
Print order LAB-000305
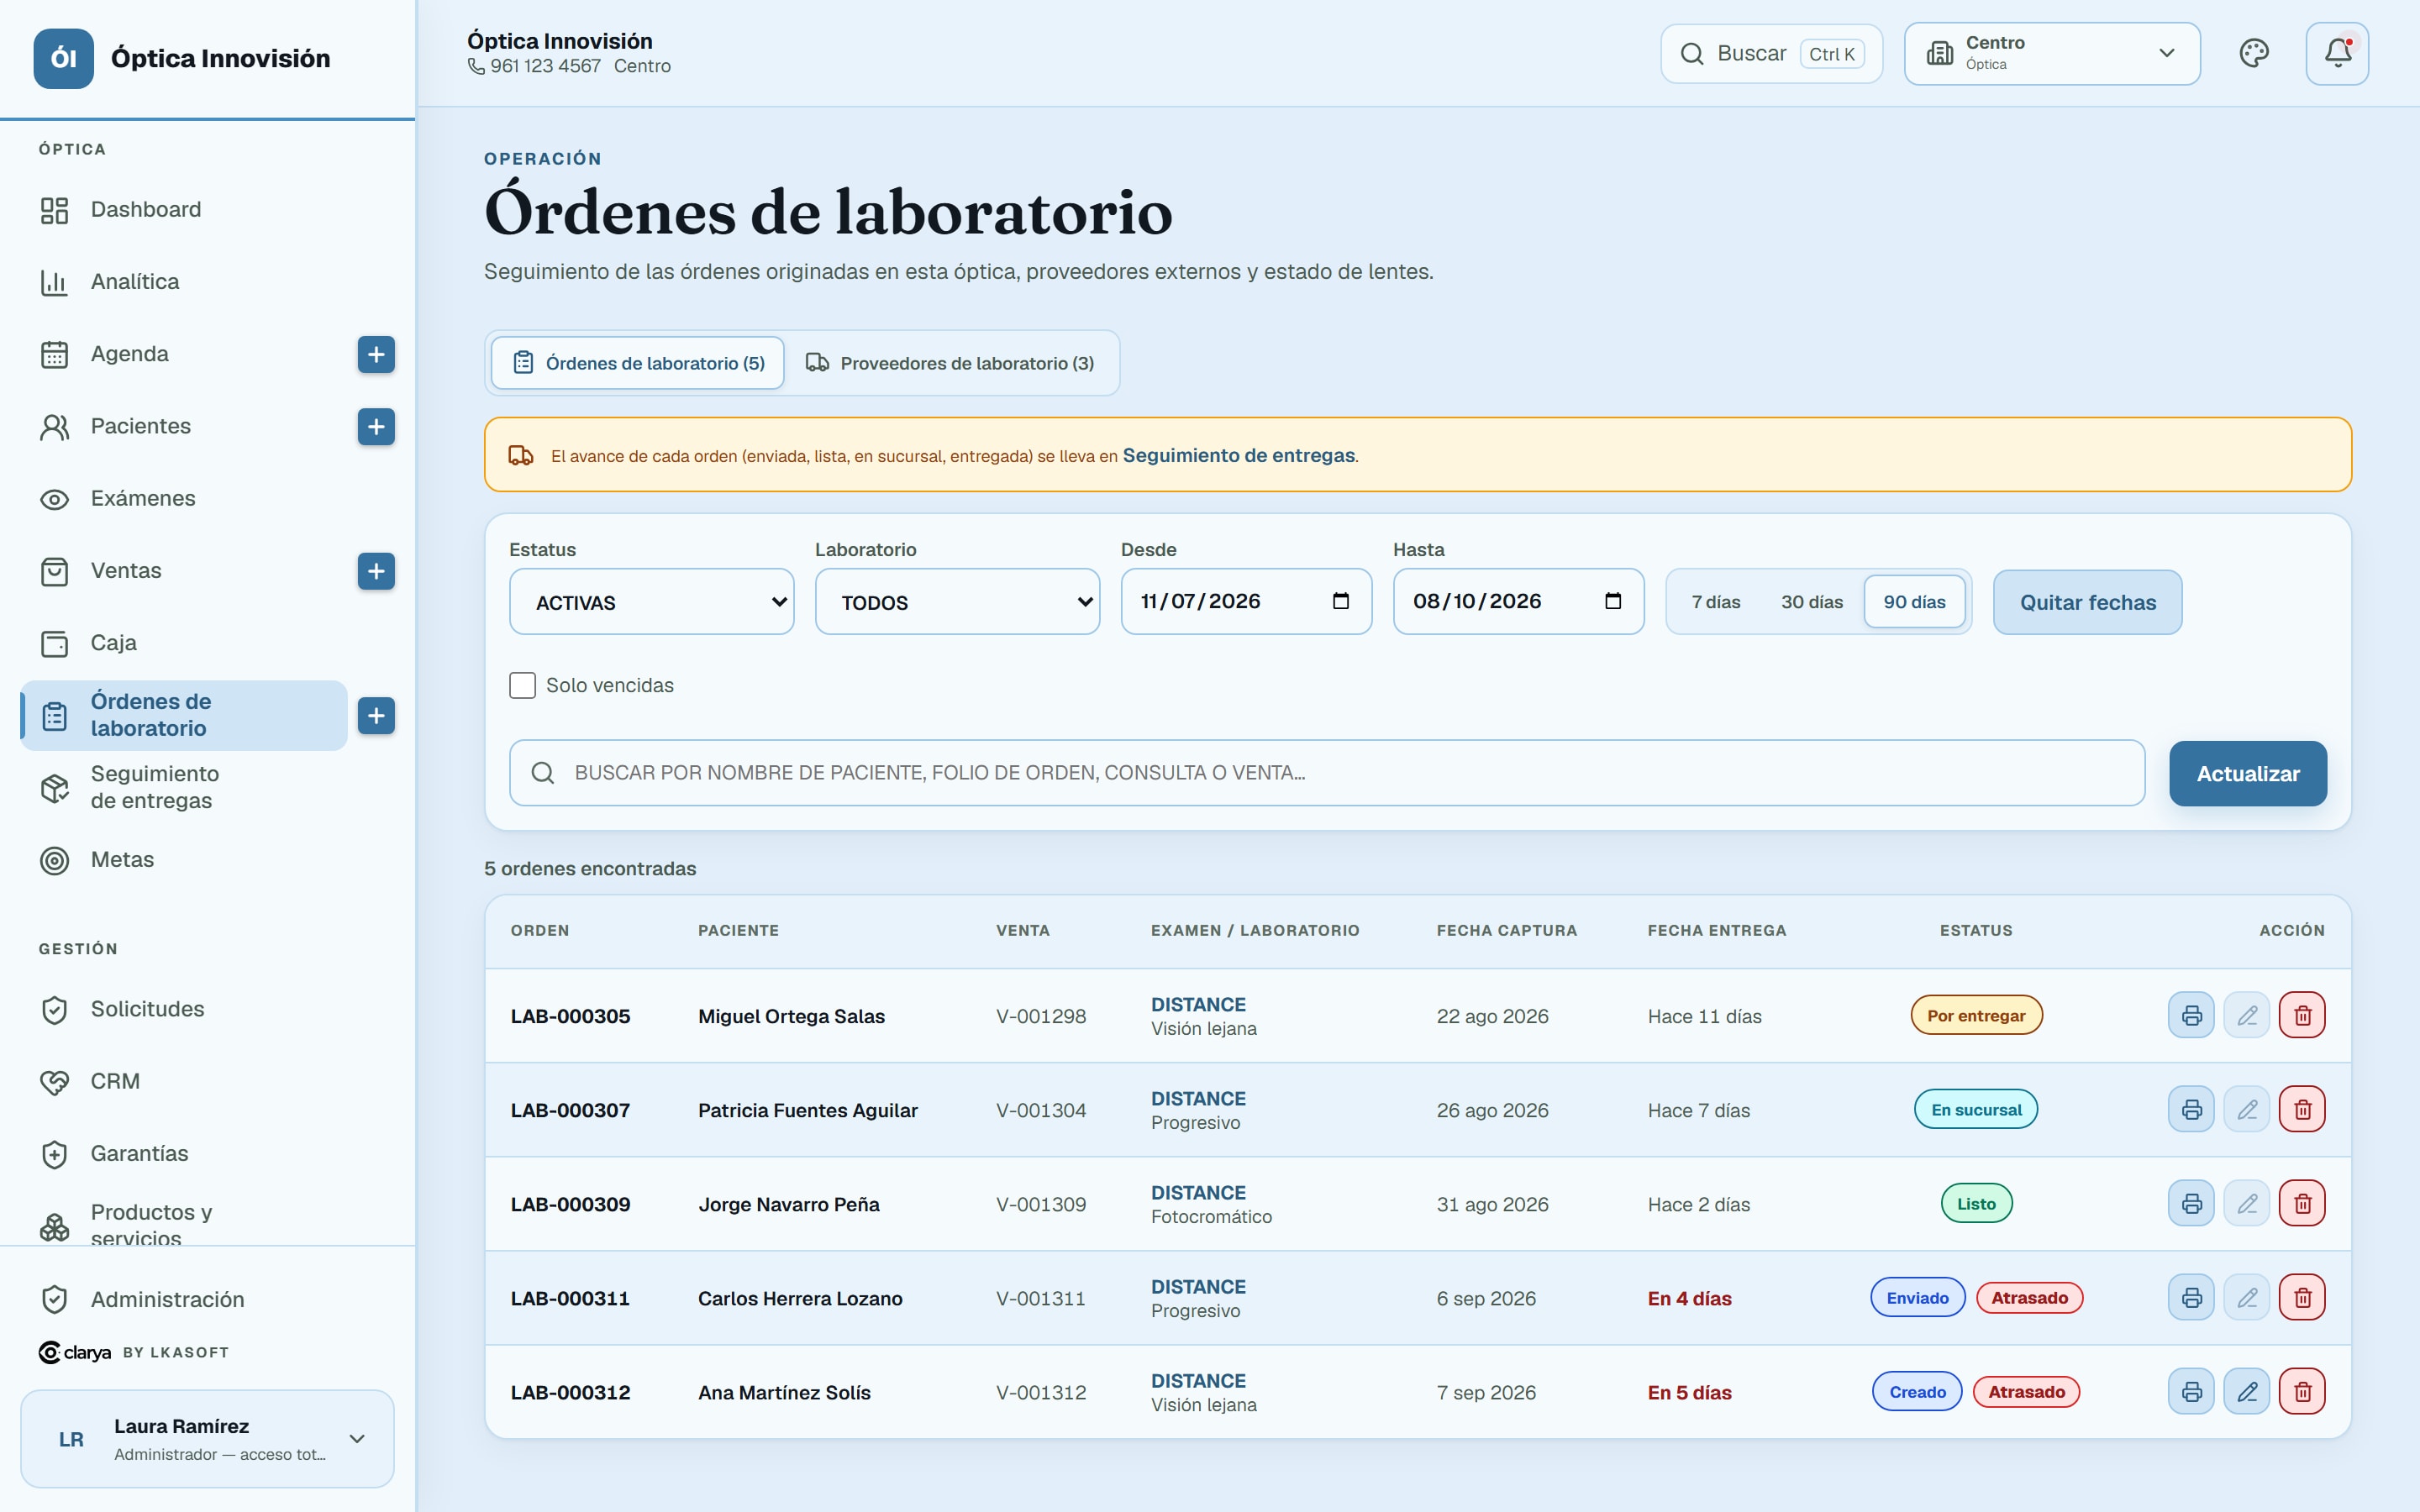coord(2191,1015)
